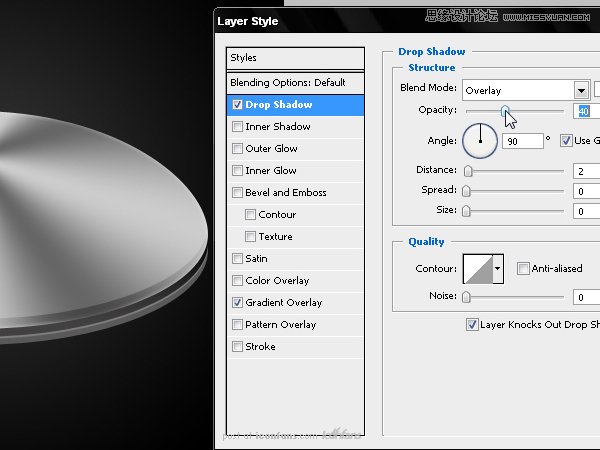The width and height of the screenshot is (600, 450).
Task: Toggle Layer Knocks Out Drop Shadow checkbox
Action: coord(472,324)
